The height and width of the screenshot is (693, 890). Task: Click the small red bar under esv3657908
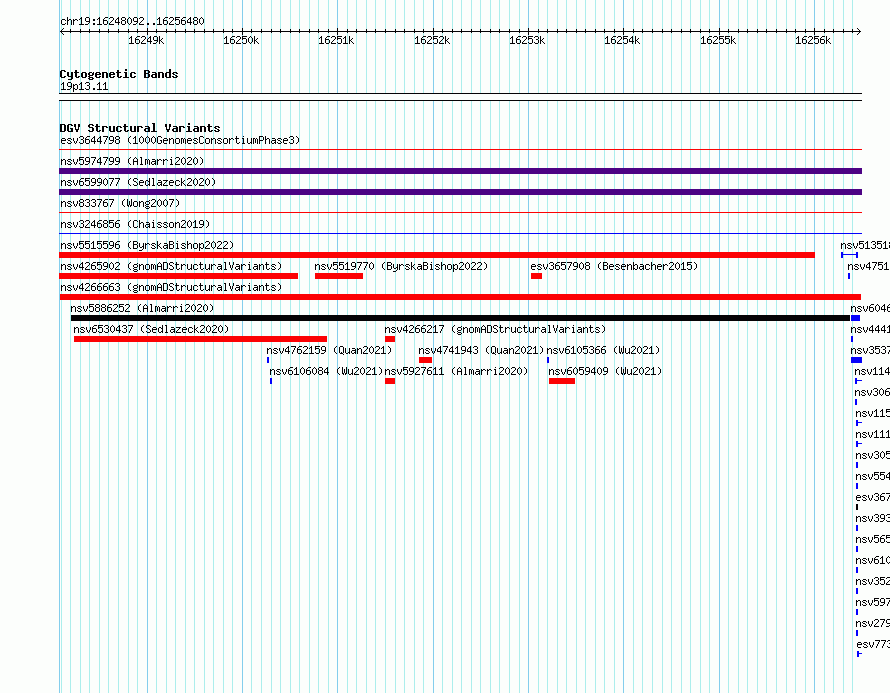[536, 276]
